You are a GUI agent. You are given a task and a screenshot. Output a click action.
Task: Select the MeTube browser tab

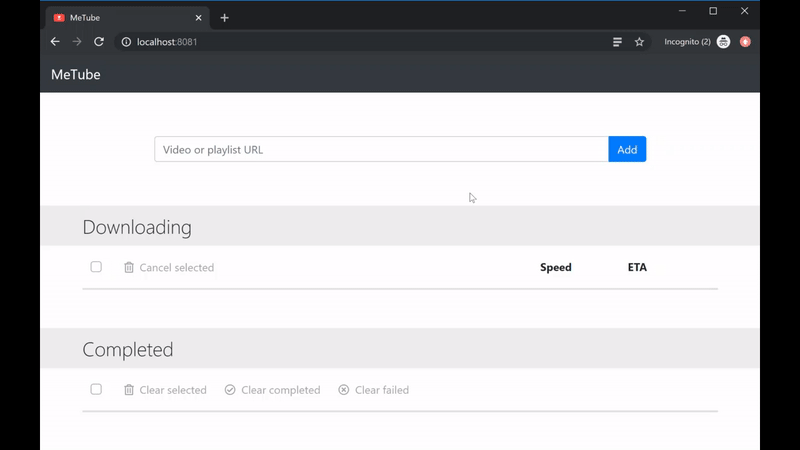pos(120,18)
